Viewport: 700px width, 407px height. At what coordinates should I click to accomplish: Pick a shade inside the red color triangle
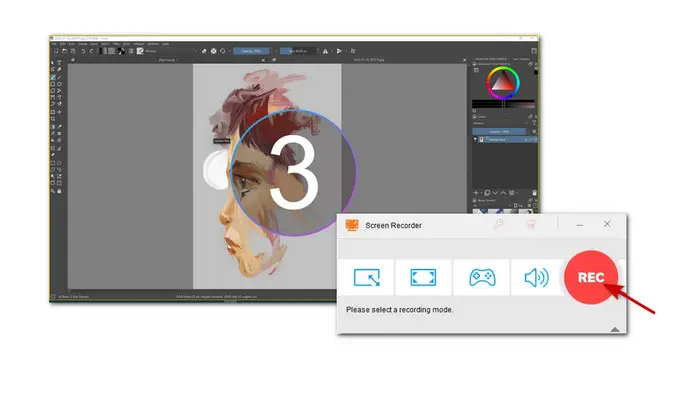[503, 83]
